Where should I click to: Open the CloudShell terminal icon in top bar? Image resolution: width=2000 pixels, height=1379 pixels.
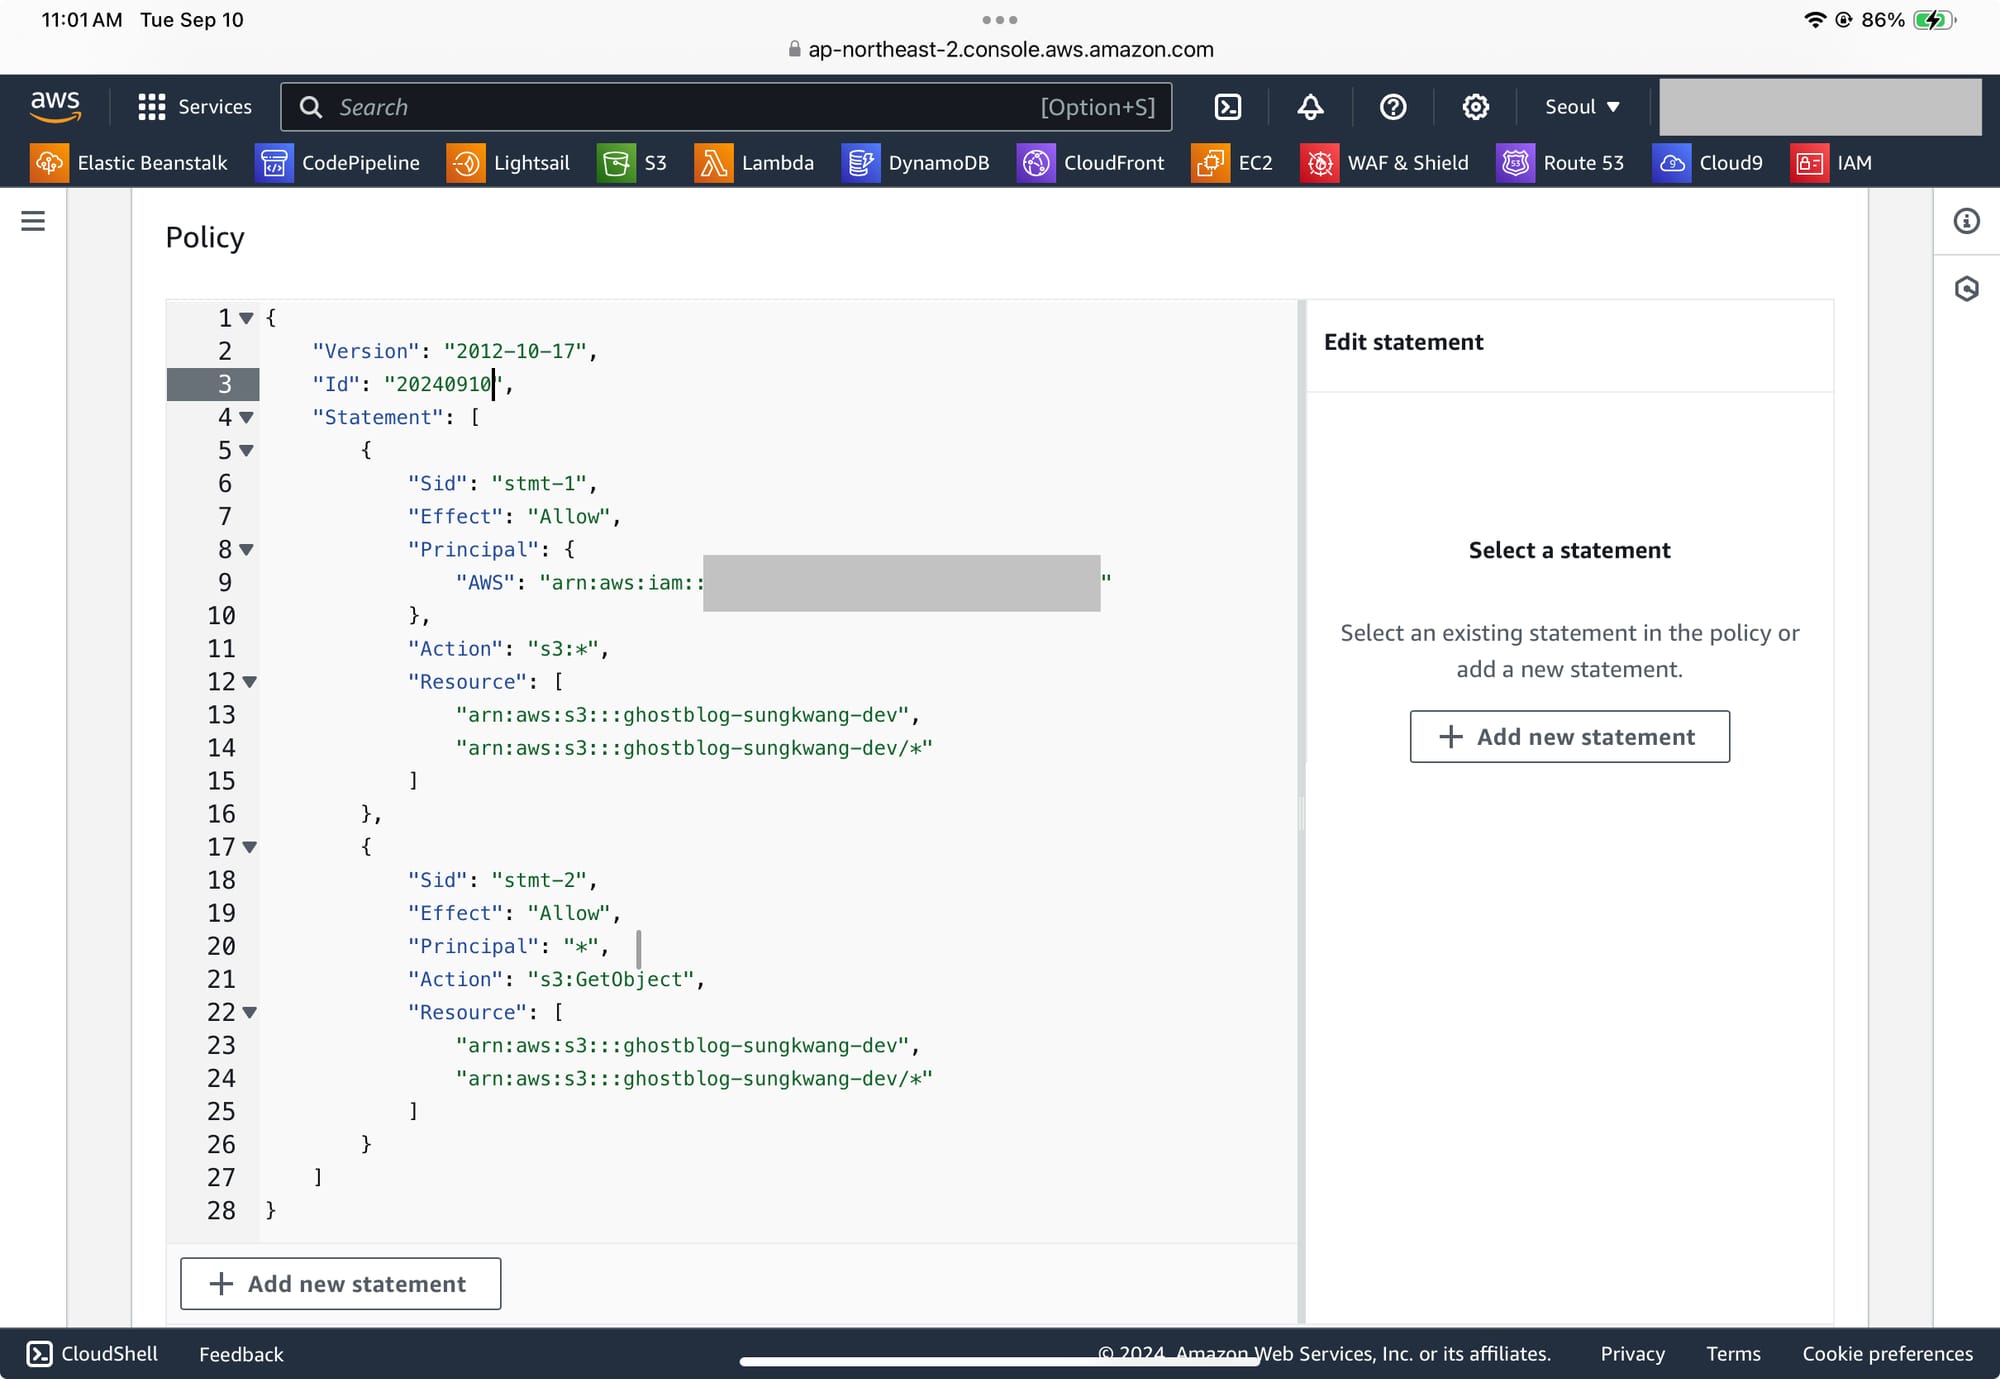[x=1228, y=107]
